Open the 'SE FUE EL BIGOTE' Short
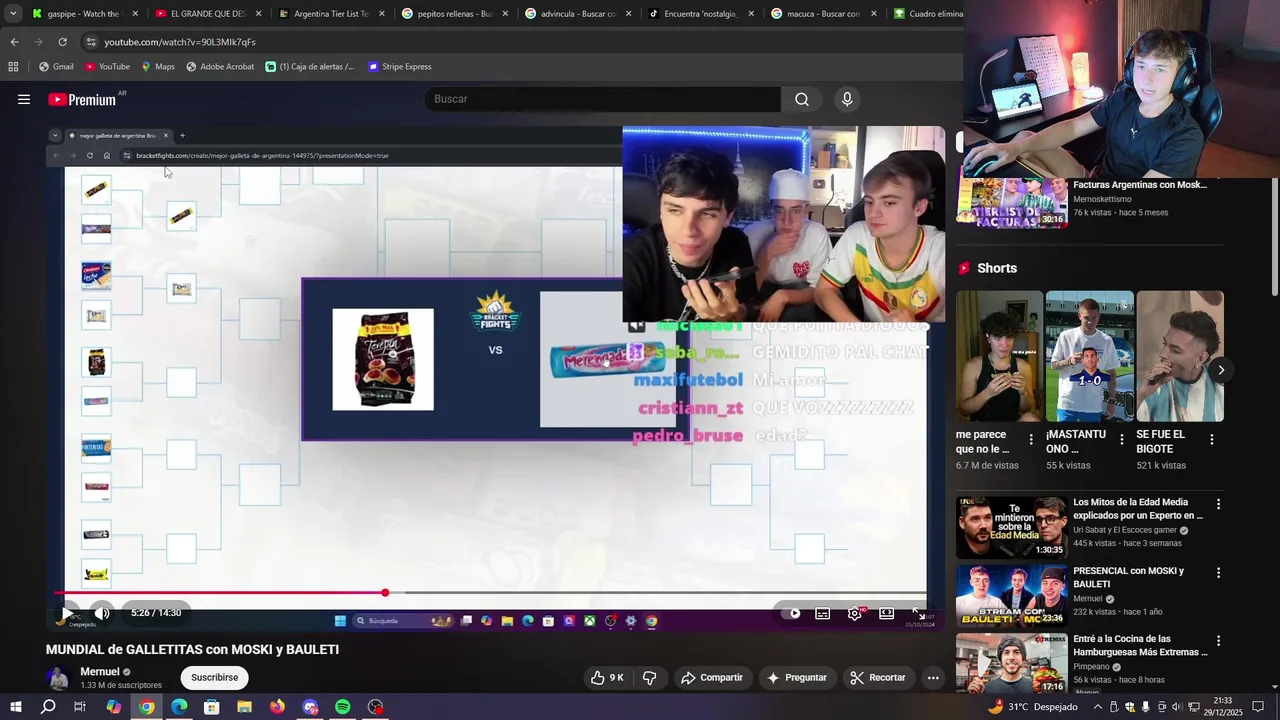Viewport: 1280px width, 720px height. point(1180,356)
